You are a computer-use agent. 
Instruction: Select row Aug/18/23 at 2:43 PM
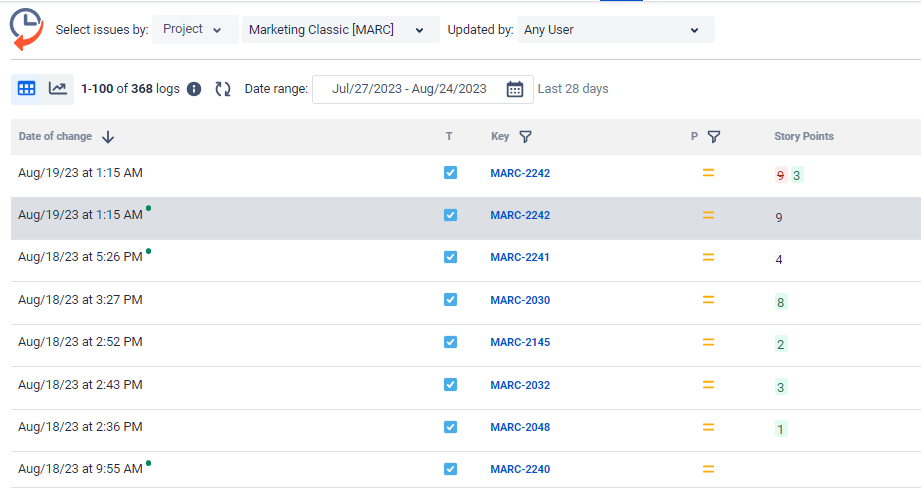coord(466,388)
